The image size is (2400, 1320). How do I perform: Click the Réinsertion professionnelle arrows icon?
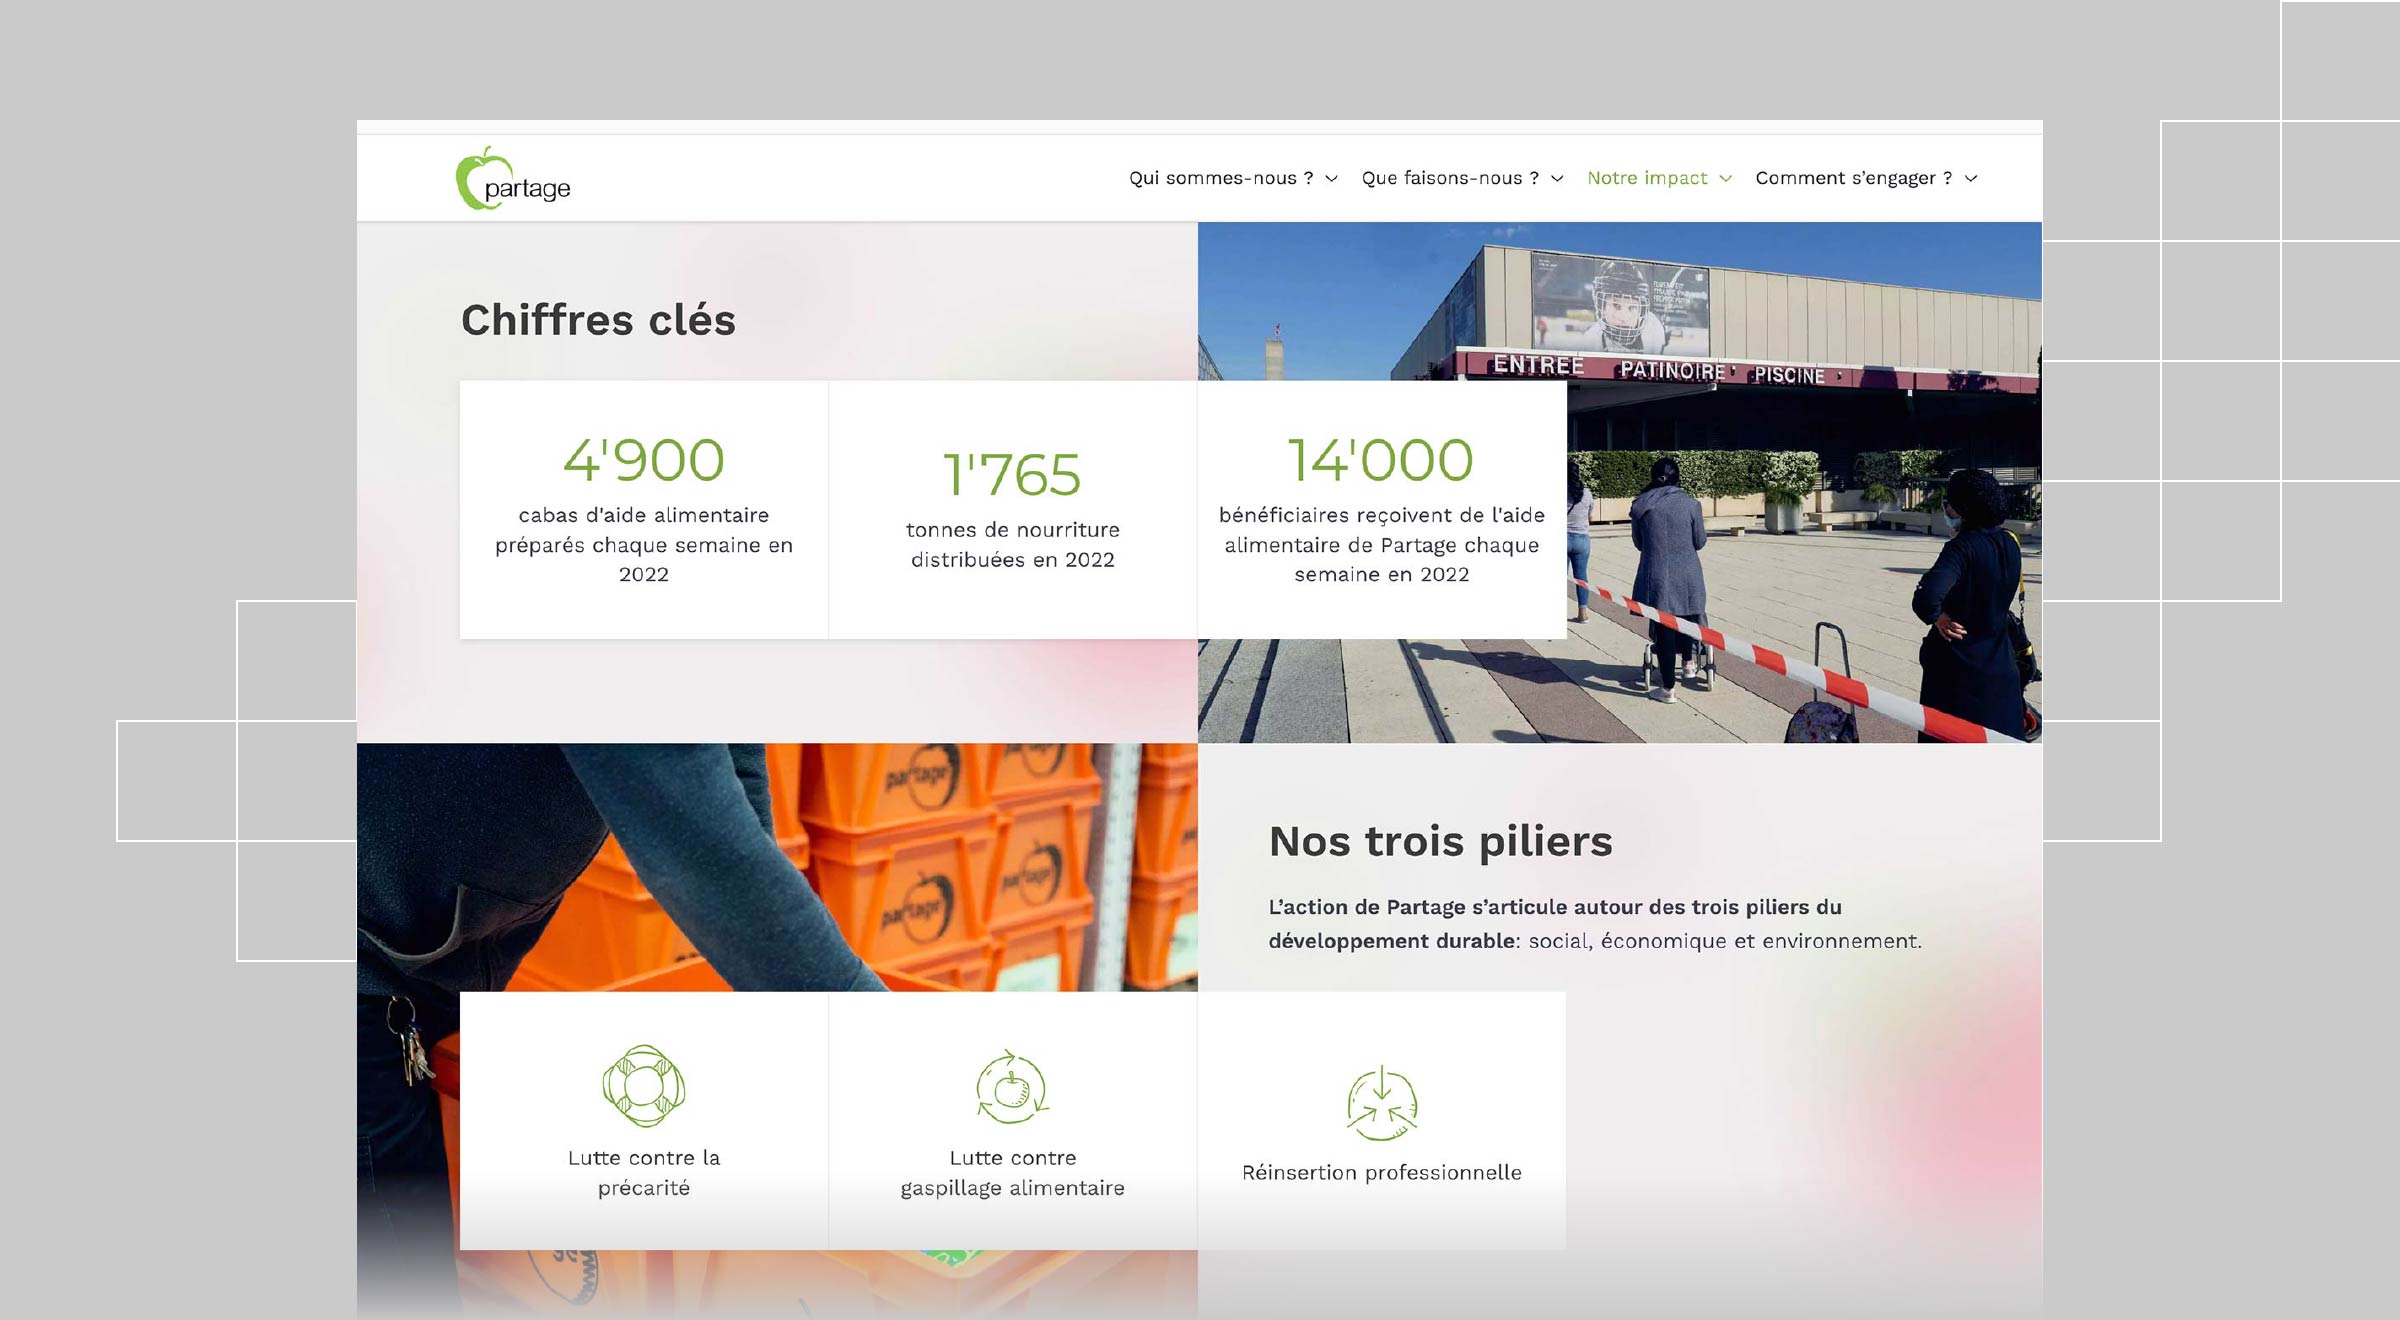coord(1381,1103)
